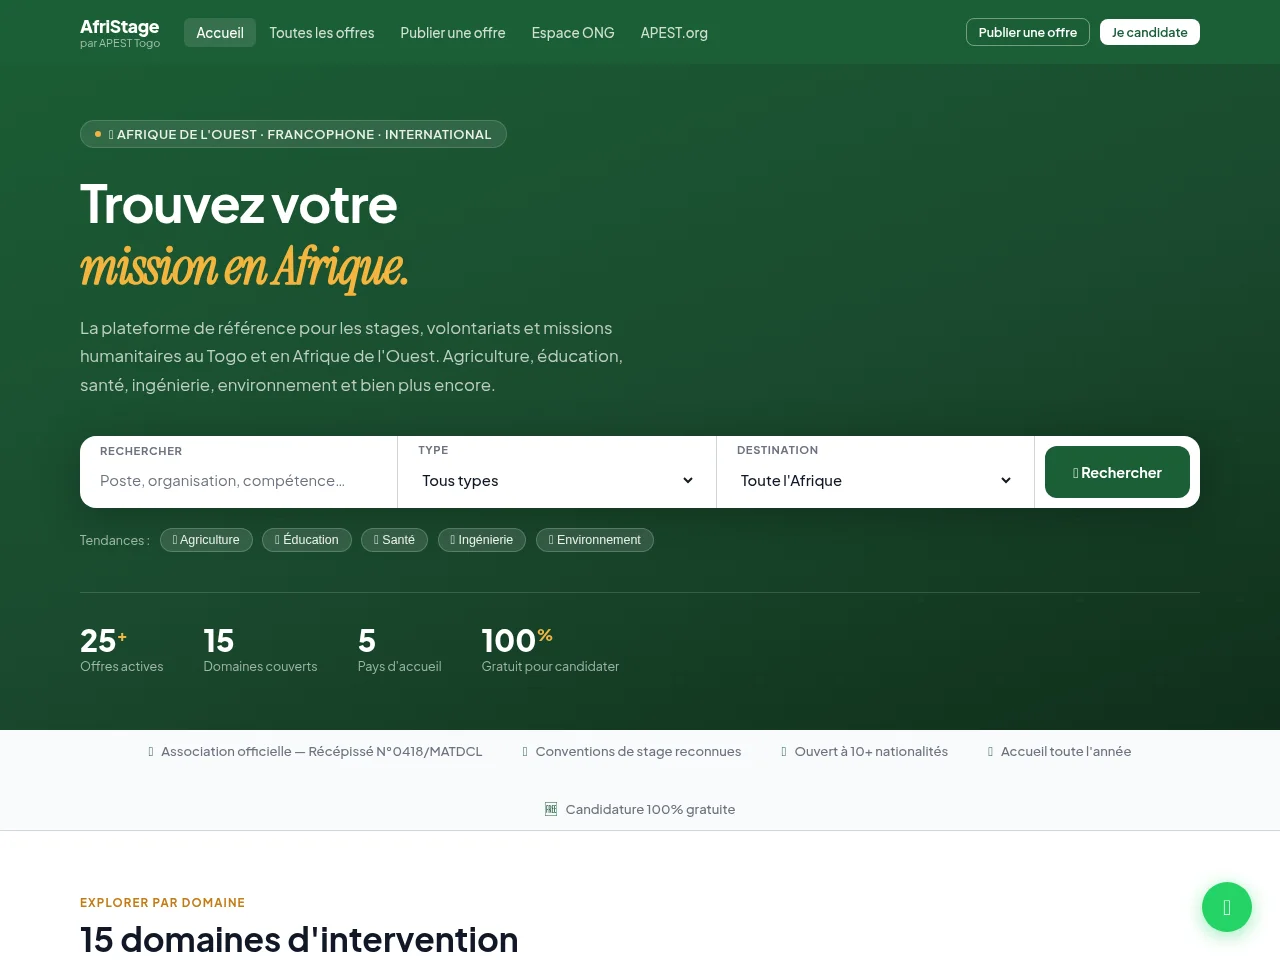Image resolution: width=1280 pixels, height=960 pixels.
Task: Click the 'Domaines couverts' stat label
Action: (x=260, y=666)
